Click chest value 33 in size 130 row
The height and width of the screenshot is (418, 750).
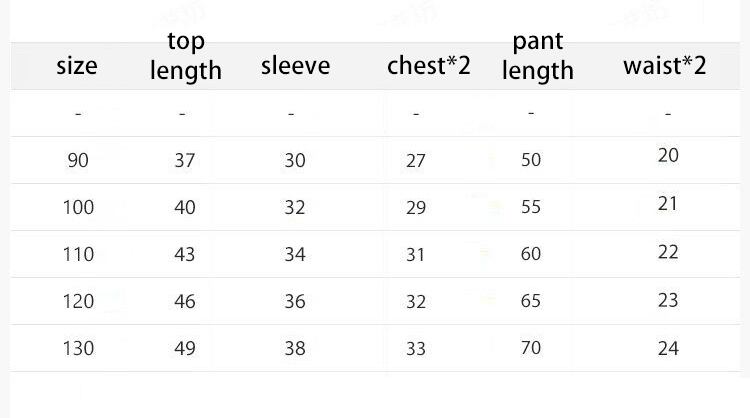416,349
